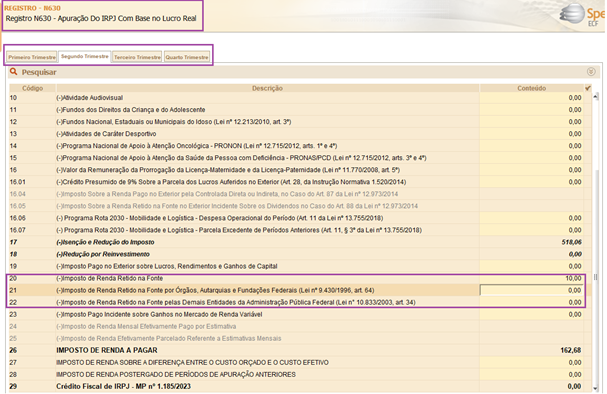The height and width of the screenshot is (394, 607).
Task: Click value cell for PRONON row 14
Action: click(x=532, y=146)
